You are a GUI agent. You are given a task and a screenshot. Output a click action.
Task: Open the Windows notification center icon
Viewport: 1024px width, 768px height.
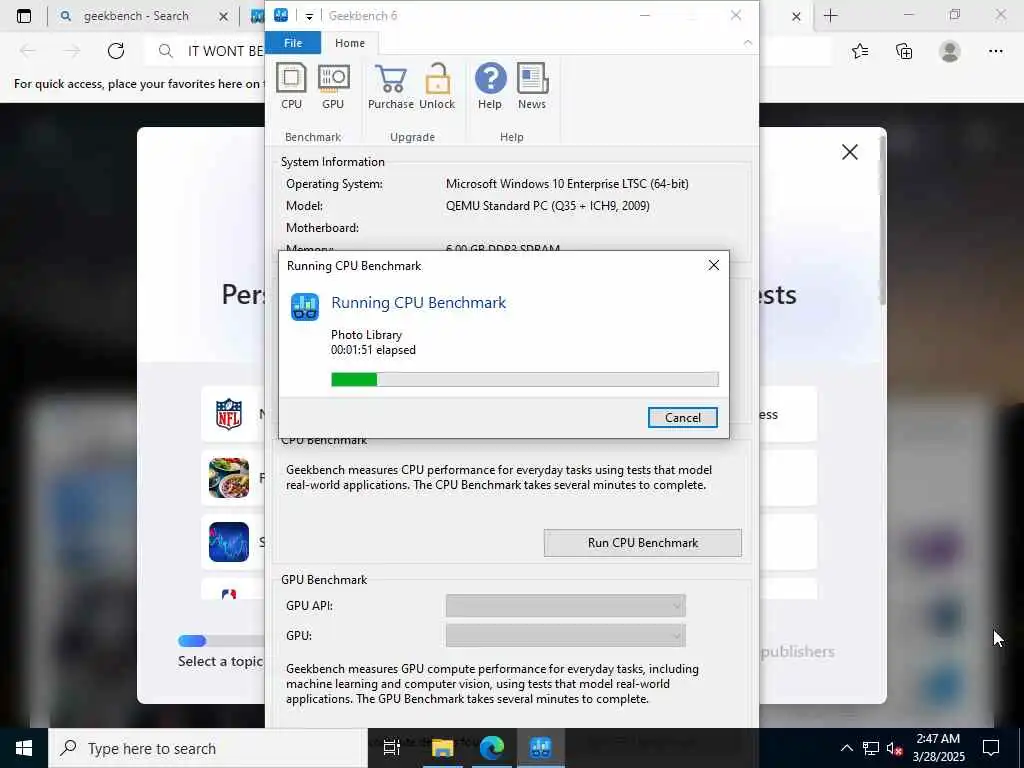coord(991,748)
